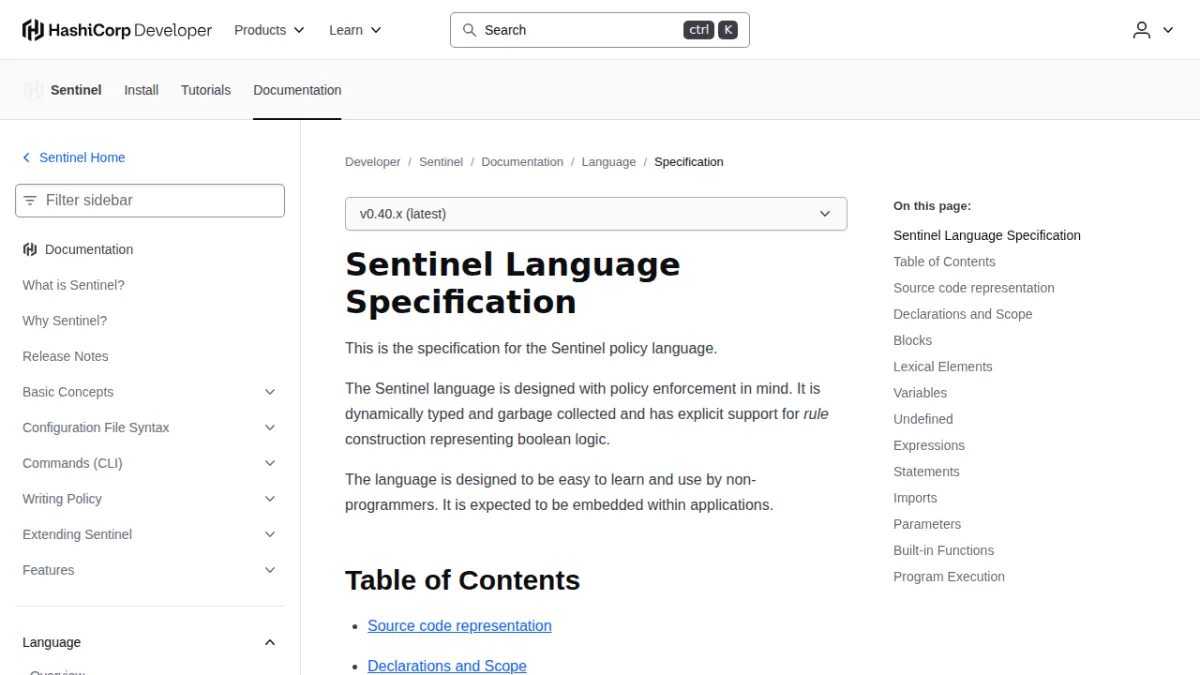Open Why Sentinel? sidebar page

click(x=65, y=321)
